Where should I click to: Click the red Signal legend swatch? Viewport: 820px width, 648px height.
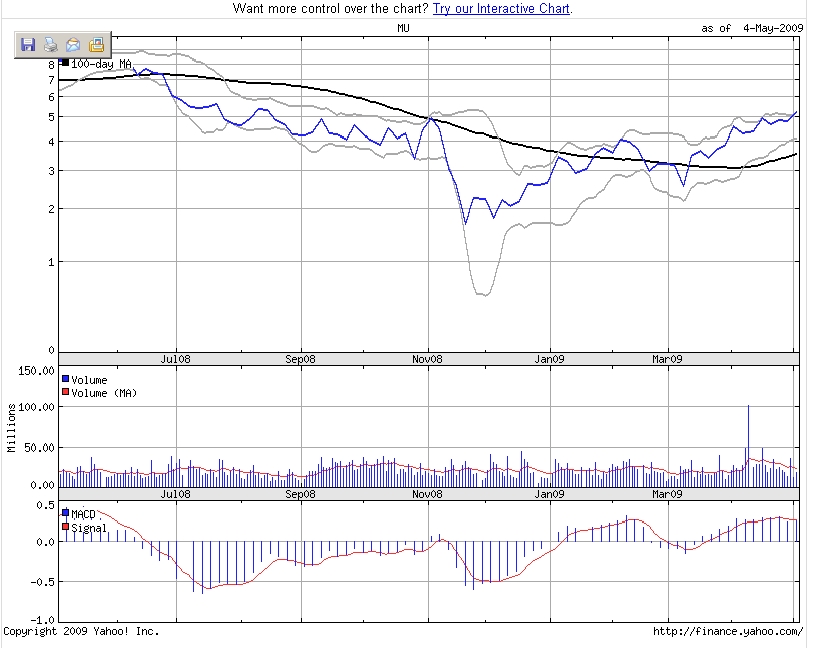click(x=65, y=527)
